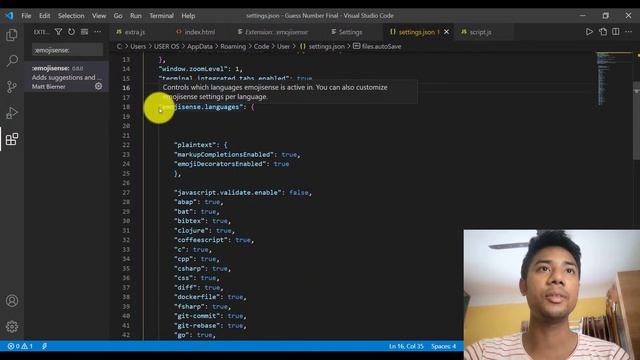Open the View menu
640x360 pixels.
99,16
